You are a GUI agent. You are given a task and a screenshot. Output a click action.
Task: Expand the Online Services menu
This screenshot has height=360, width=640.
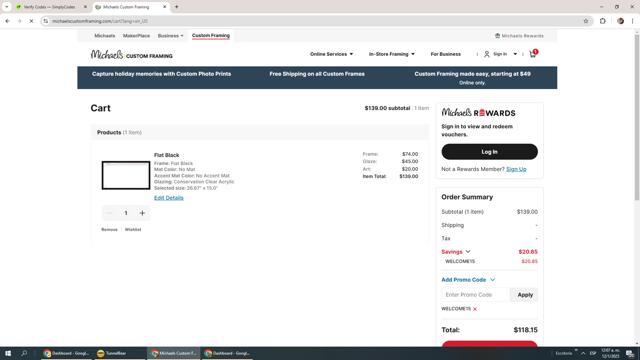pos(331,54)
